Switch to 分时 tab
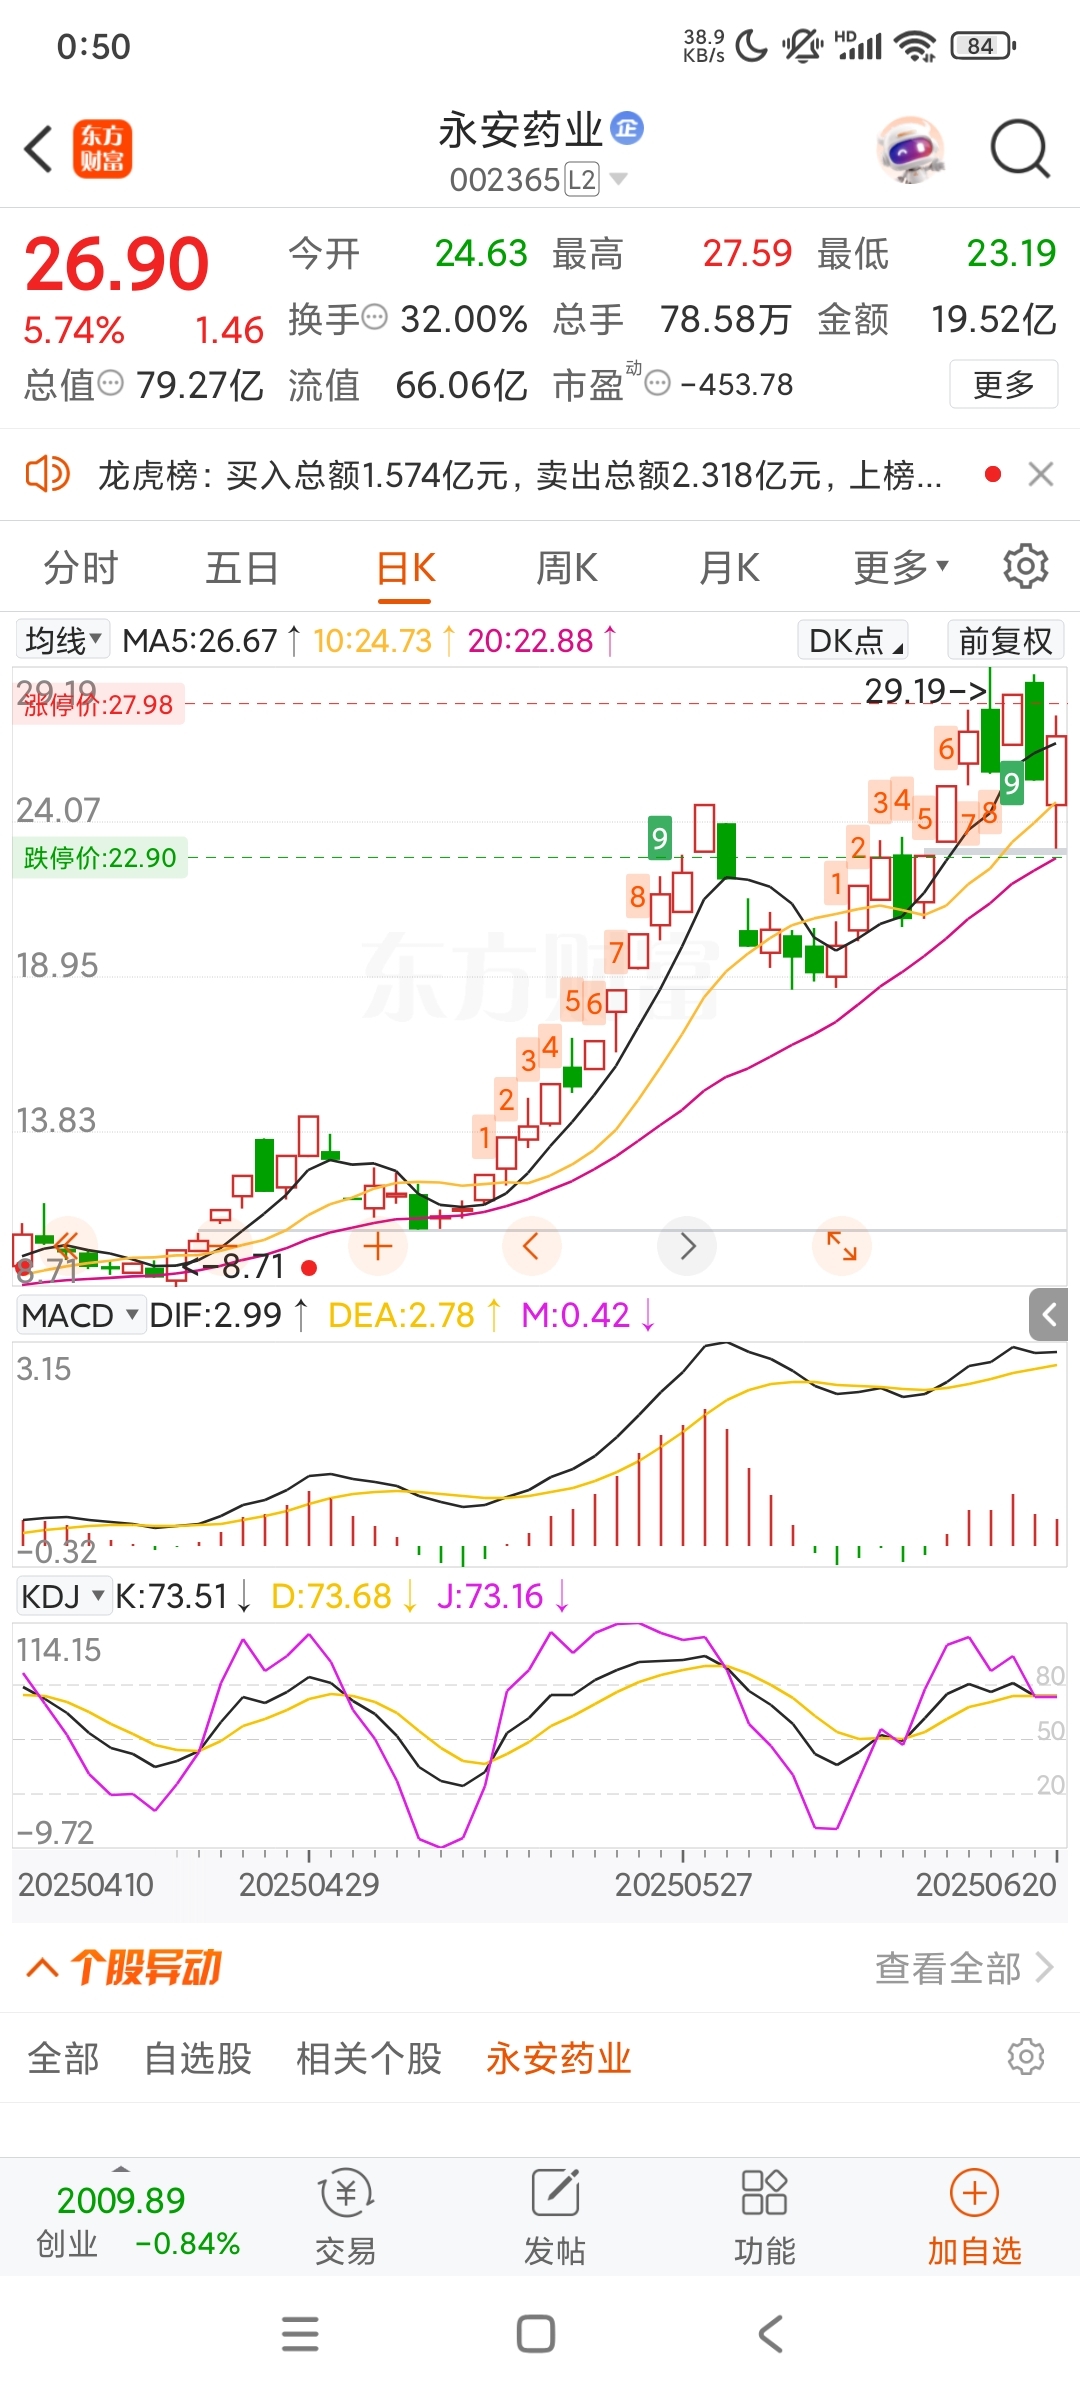 tap(80, 567)
